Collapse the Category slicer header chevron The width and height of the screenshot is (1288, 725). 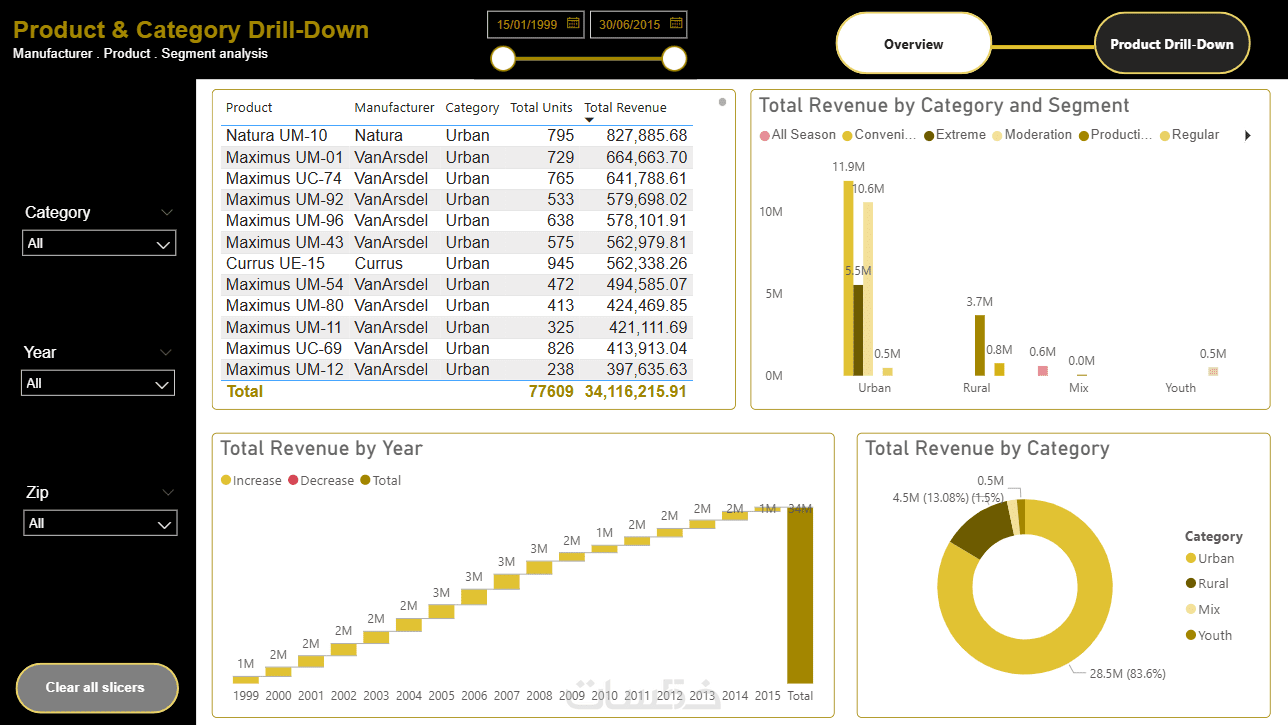[x=167, y=212]
